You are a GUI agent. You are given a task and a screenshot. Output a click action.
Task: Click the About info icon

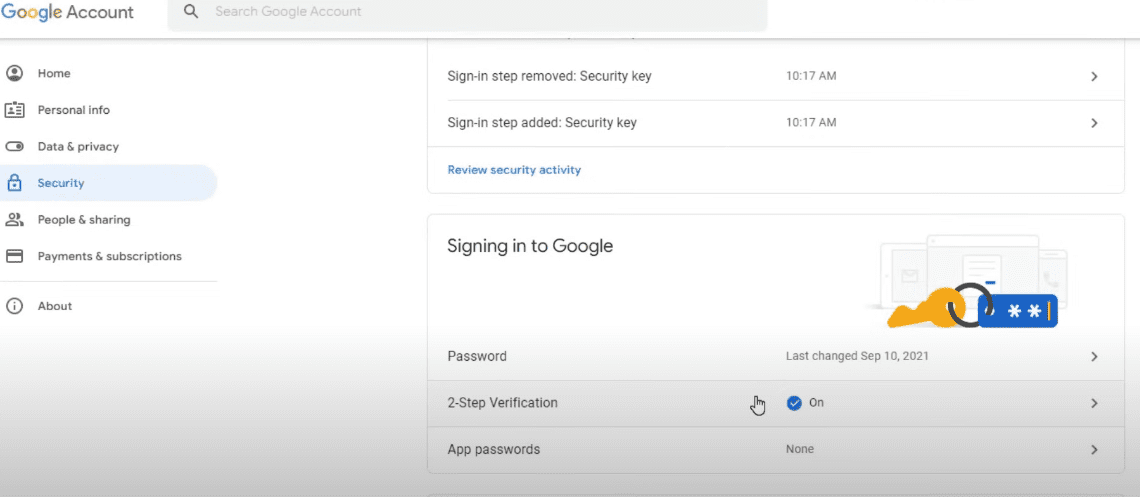click(14, 306)
